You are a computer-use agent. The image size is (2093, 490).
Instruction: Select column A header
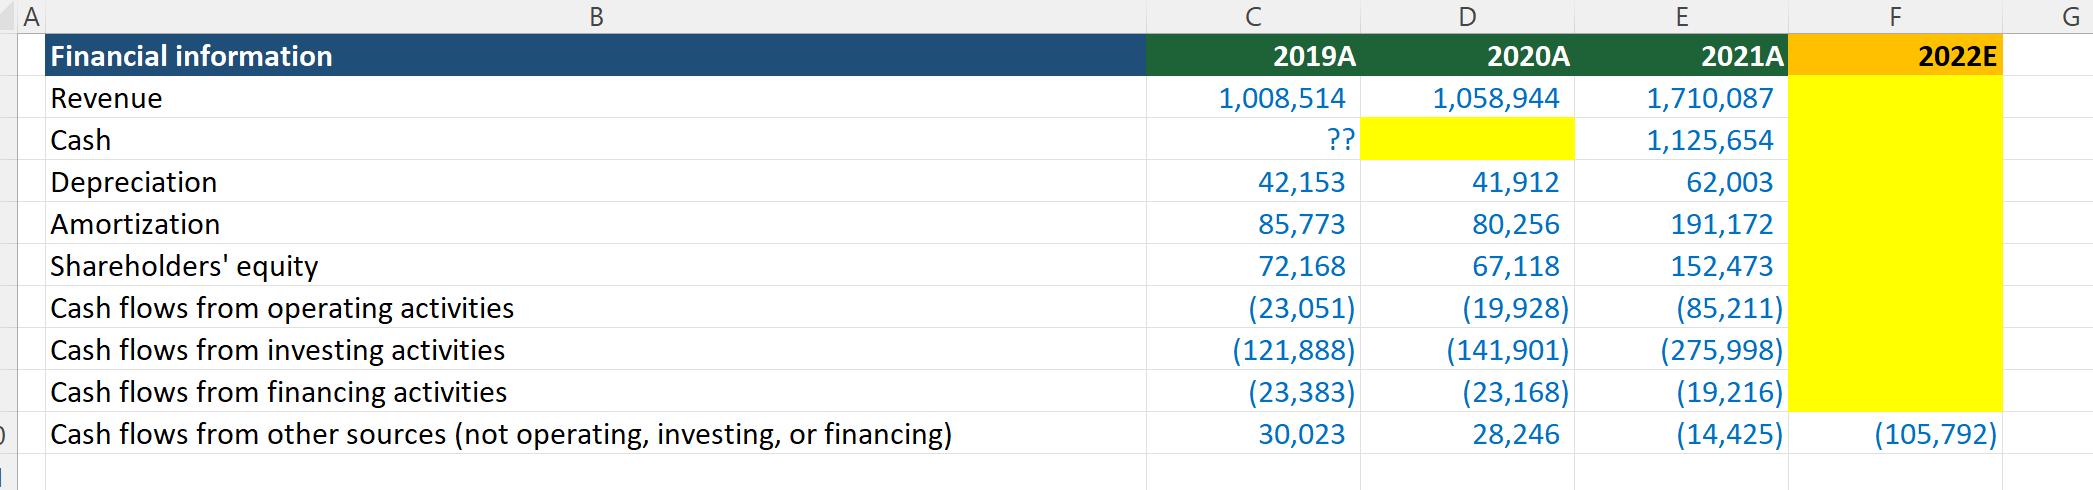(x=31, y=16)
